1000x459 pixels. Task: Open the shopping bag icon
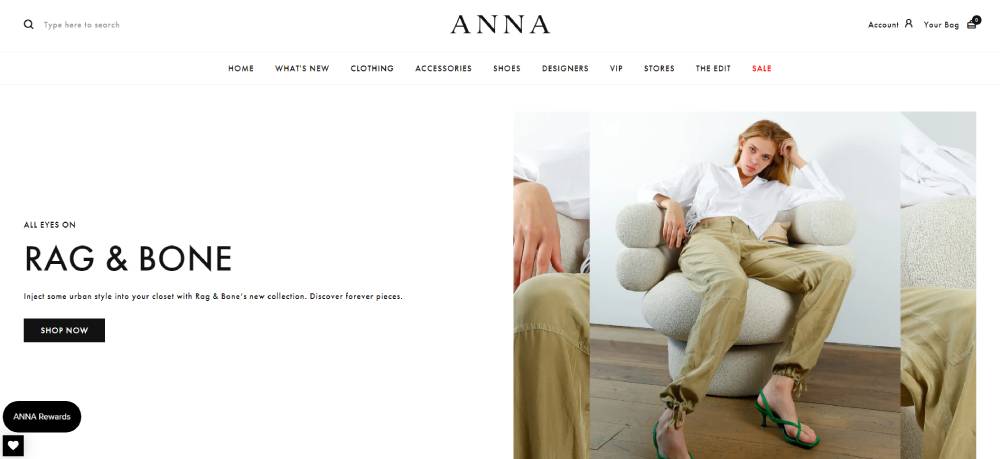tap(973, 23)
